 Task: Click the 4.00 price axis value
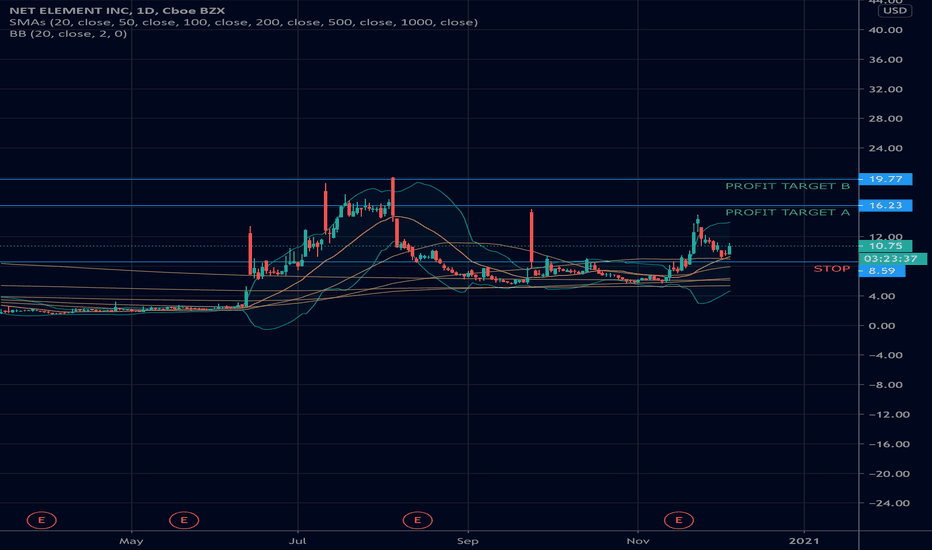[x=881, y=297]
